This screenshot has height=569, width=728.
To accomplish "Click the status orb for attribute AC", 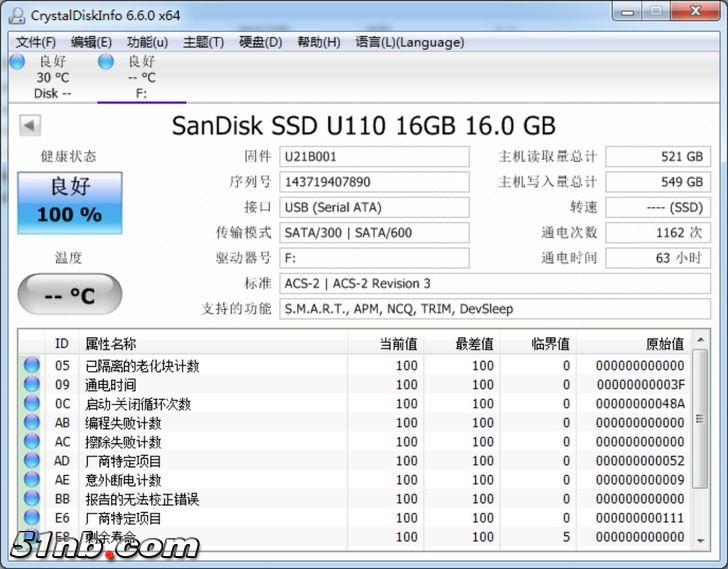I will (32, 441).
